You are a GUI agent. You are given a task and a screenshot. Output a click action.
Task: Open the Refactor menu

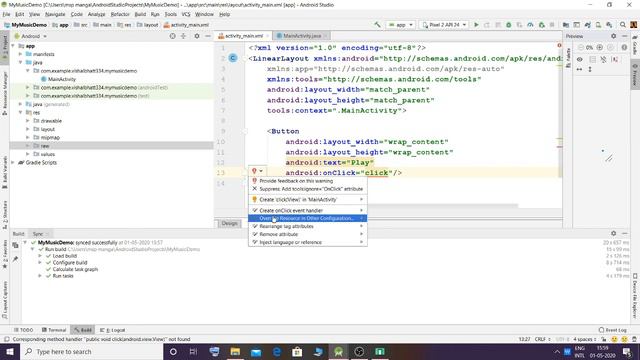click(x=120, y=14)
